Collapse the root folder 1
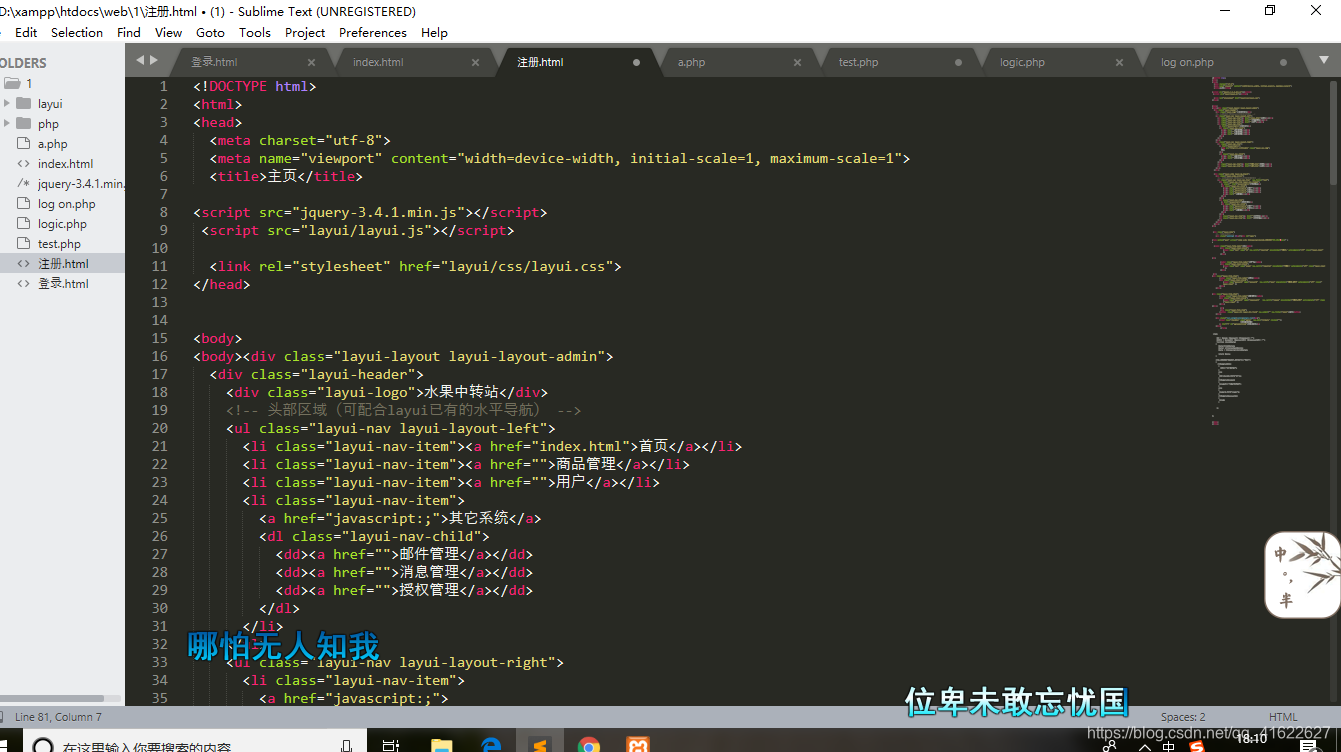 click(x=11, y=83)
